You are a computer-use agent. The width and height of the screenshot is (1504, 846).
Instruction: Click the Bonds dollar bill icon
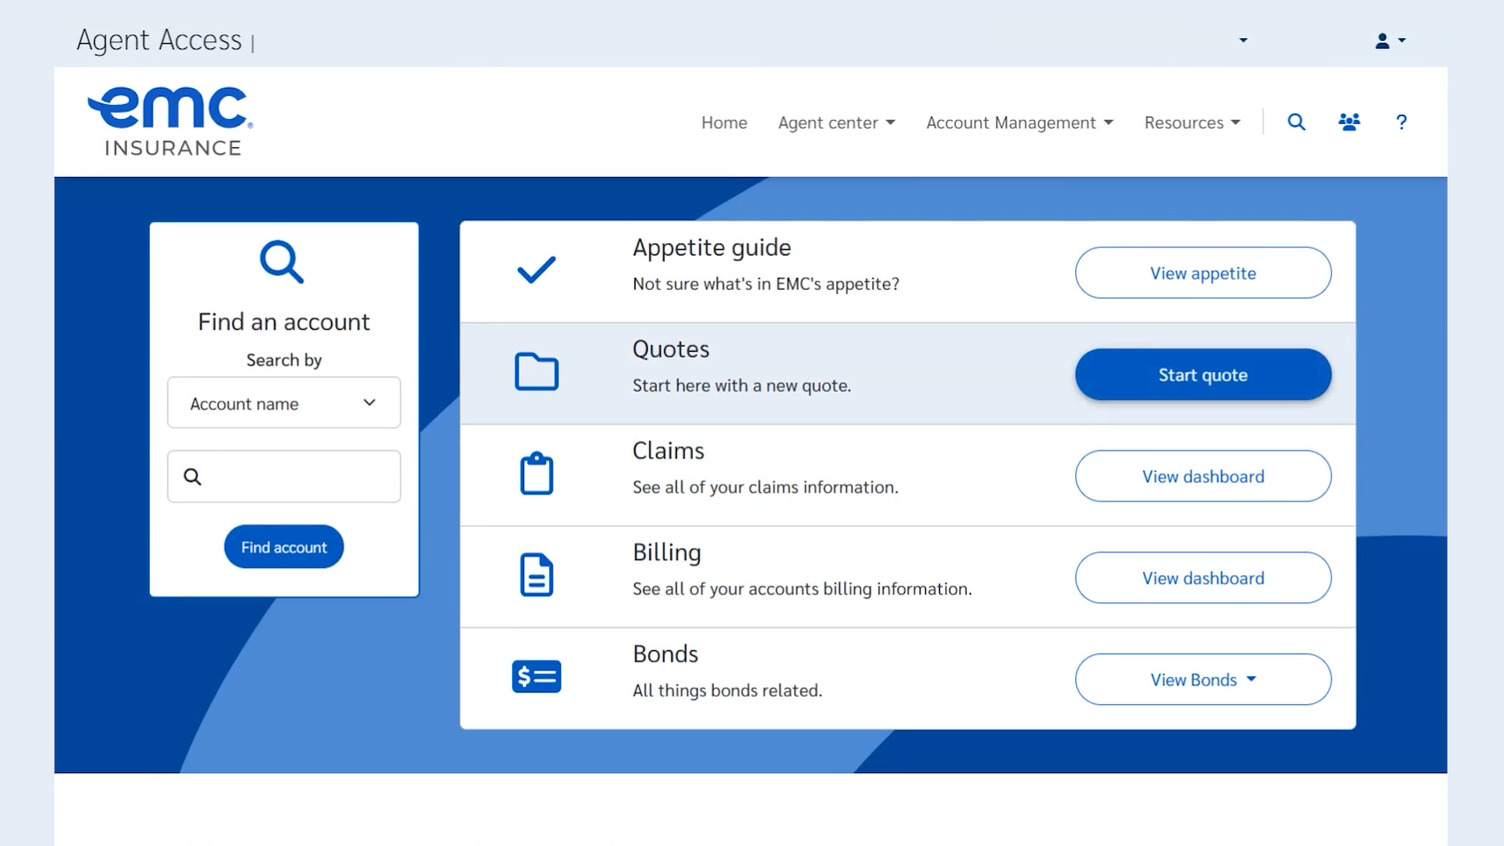(x=536, y=677)
